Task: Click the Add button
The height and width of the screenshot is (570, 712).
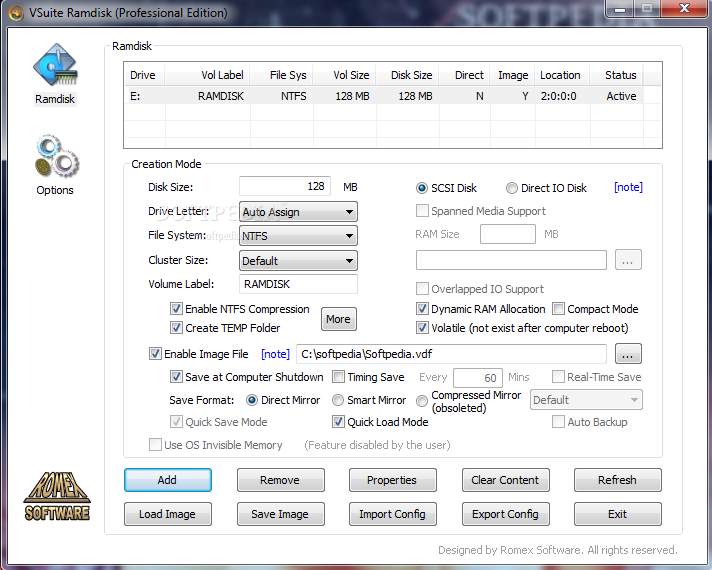Action: pos(168,480)
